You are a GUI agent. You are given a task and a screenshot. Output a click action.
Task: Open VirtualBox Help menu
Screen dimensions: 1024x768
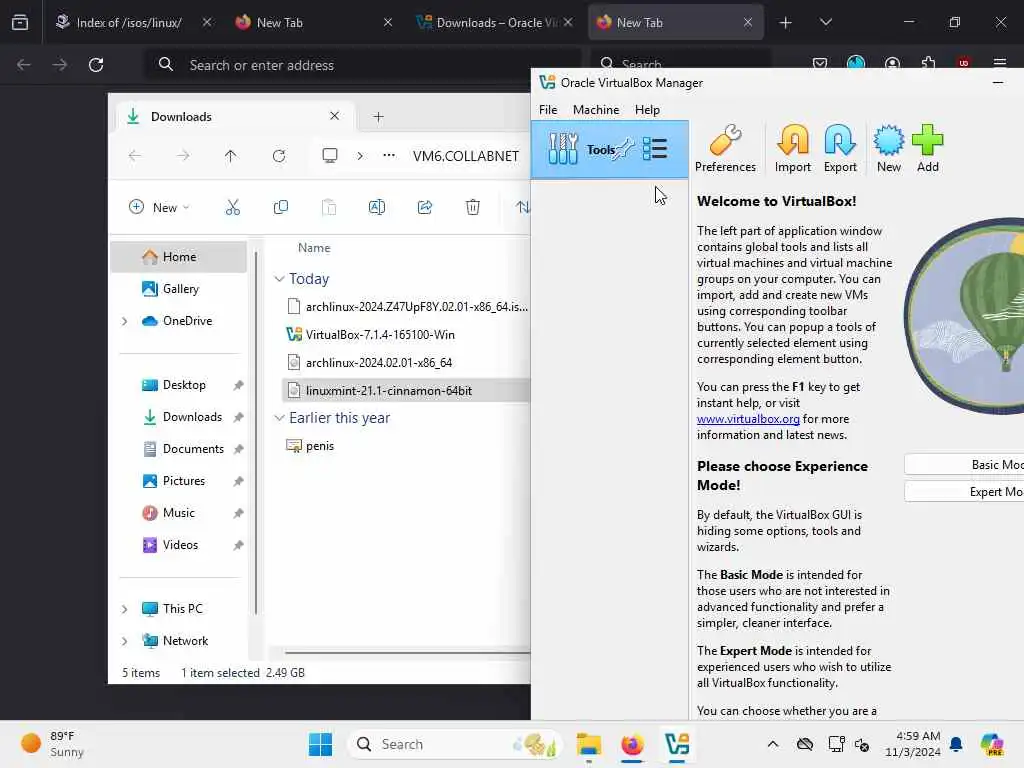coord(647,110)
